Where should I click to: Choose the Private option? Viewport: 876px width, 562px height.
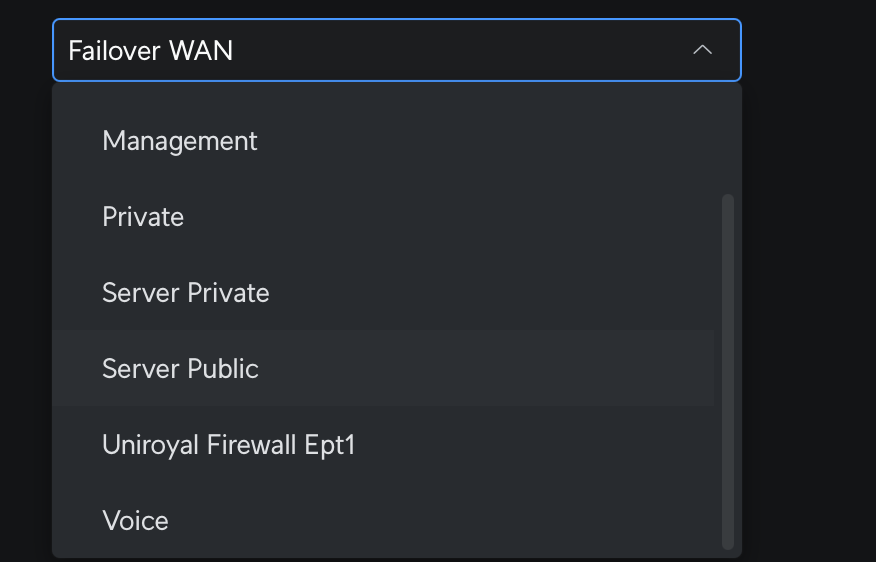coord(143,217)
